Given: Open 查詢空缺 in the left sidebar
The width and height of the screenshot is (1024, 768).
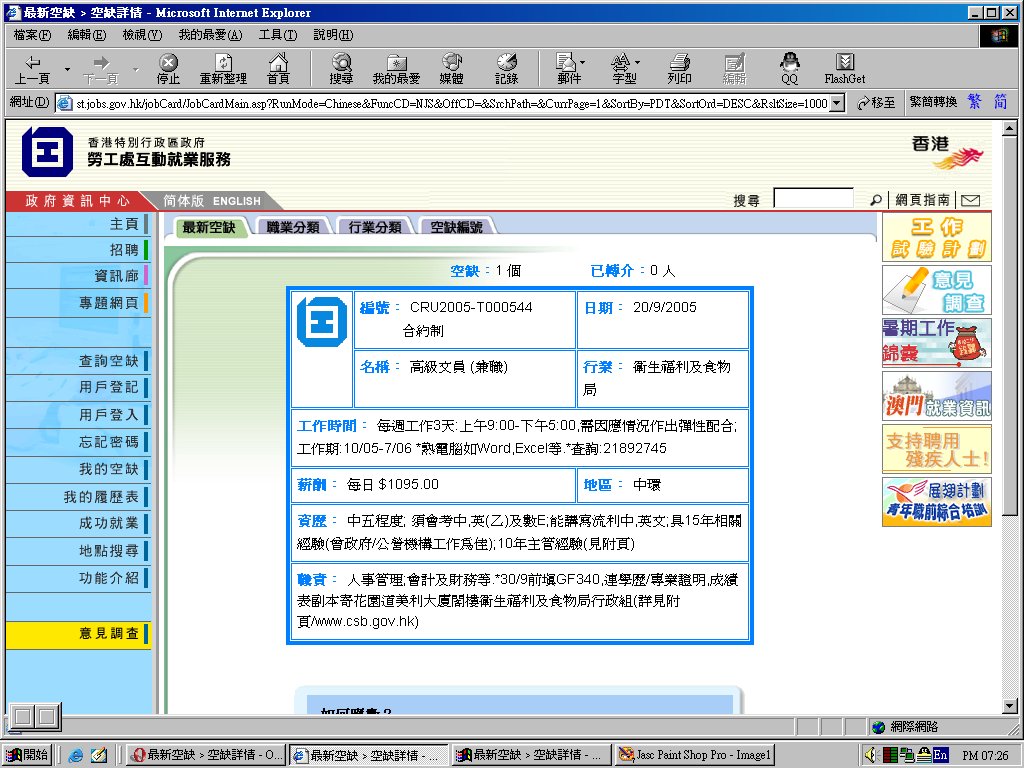Looking at the screenshot, I should (x=108, y=361).
